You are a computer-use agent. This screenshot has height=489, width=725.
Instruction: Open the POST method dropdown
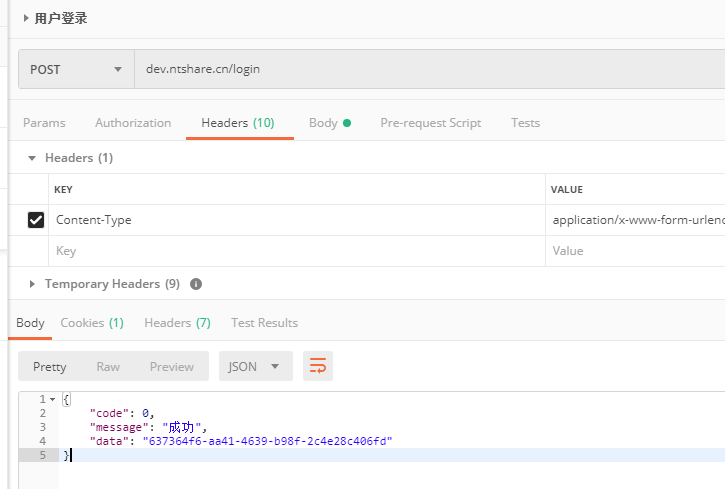pyautogui.click(x=76, y=69)
